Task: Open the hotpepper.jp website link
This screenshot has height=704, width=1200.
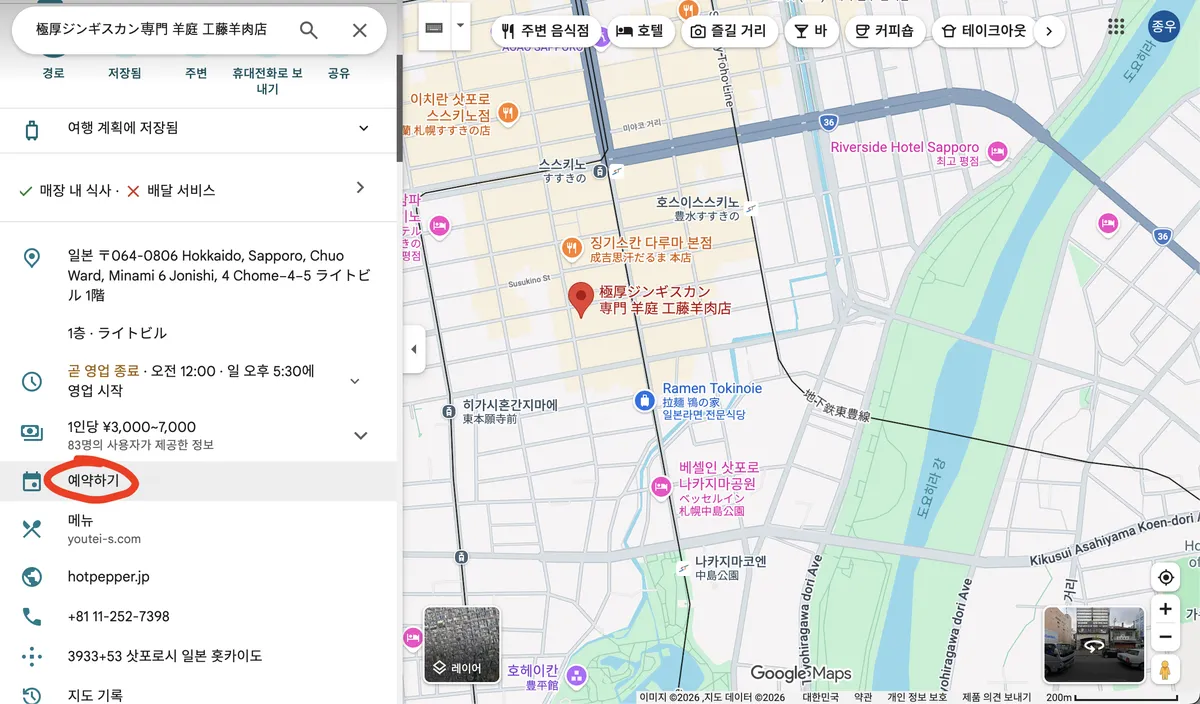Action: tap(108, 577)
